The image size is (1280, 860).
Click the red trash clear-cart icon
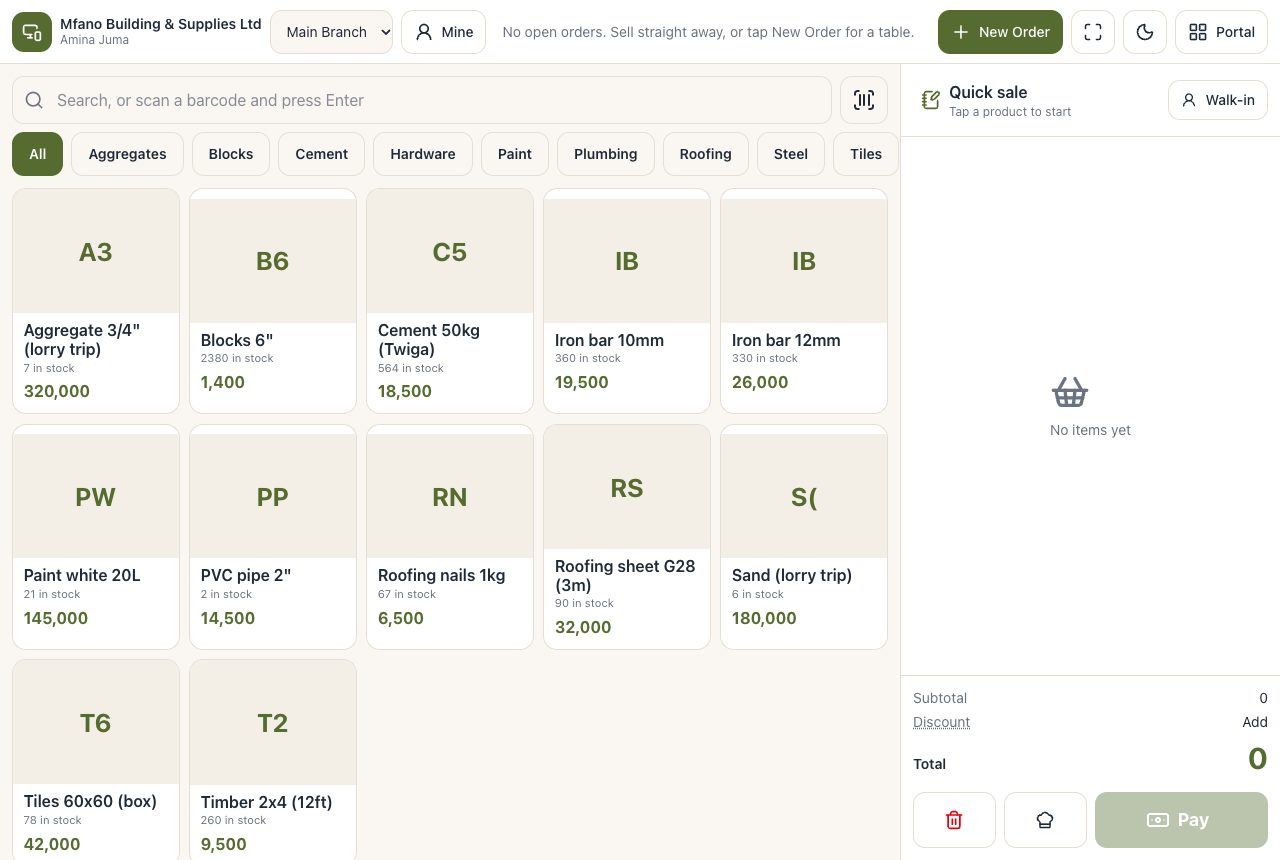pyautogui.click(x=954, y=820)
